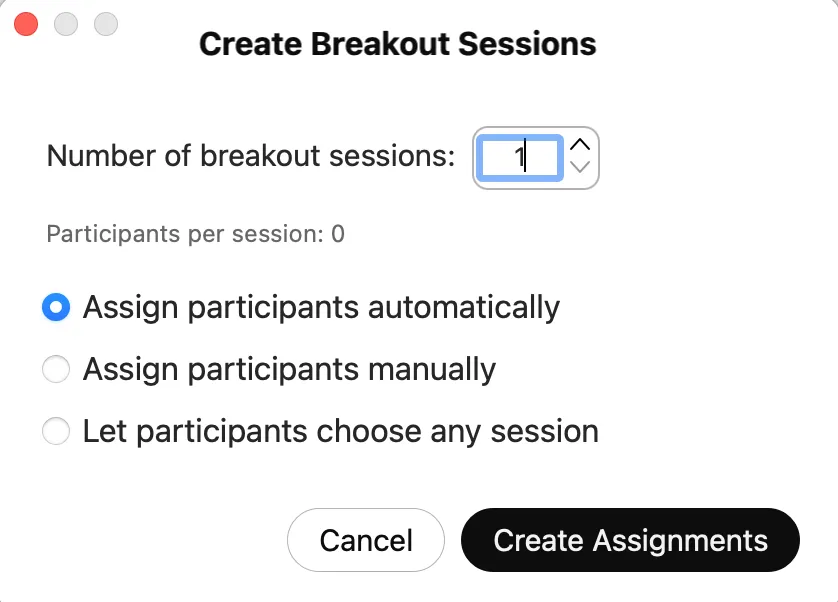The width and height of the screenshot is (838, 602).
Task: Click 'Let participants choose any session' text
Action: (340, 432)
